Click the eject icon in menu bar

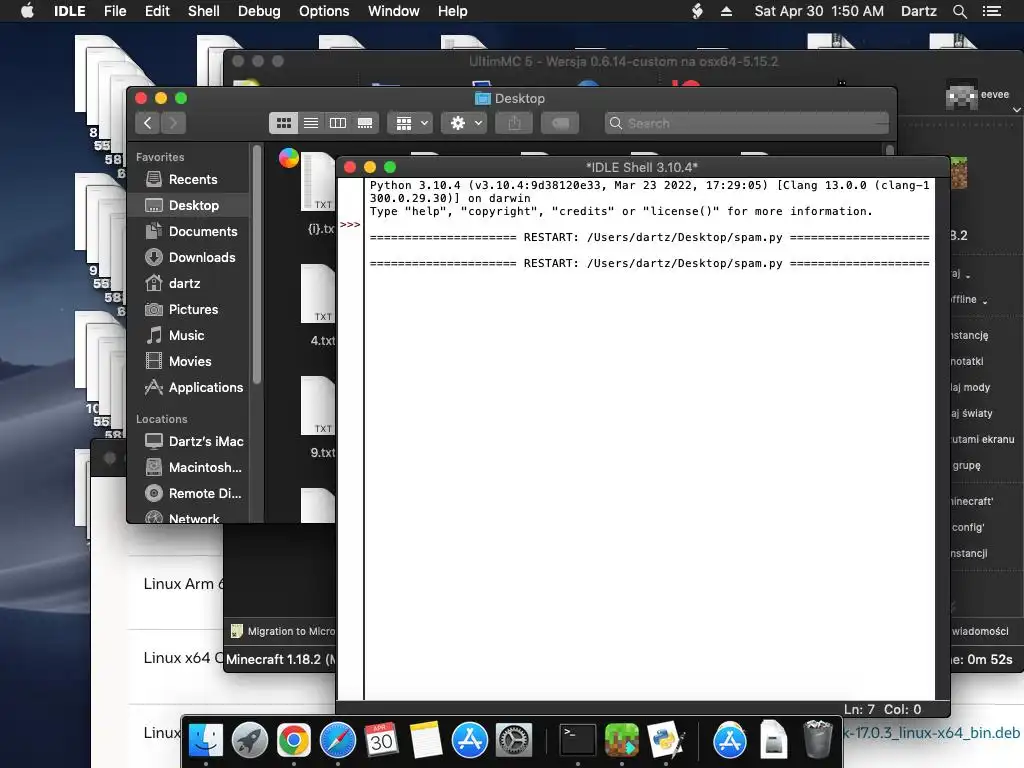726,11
